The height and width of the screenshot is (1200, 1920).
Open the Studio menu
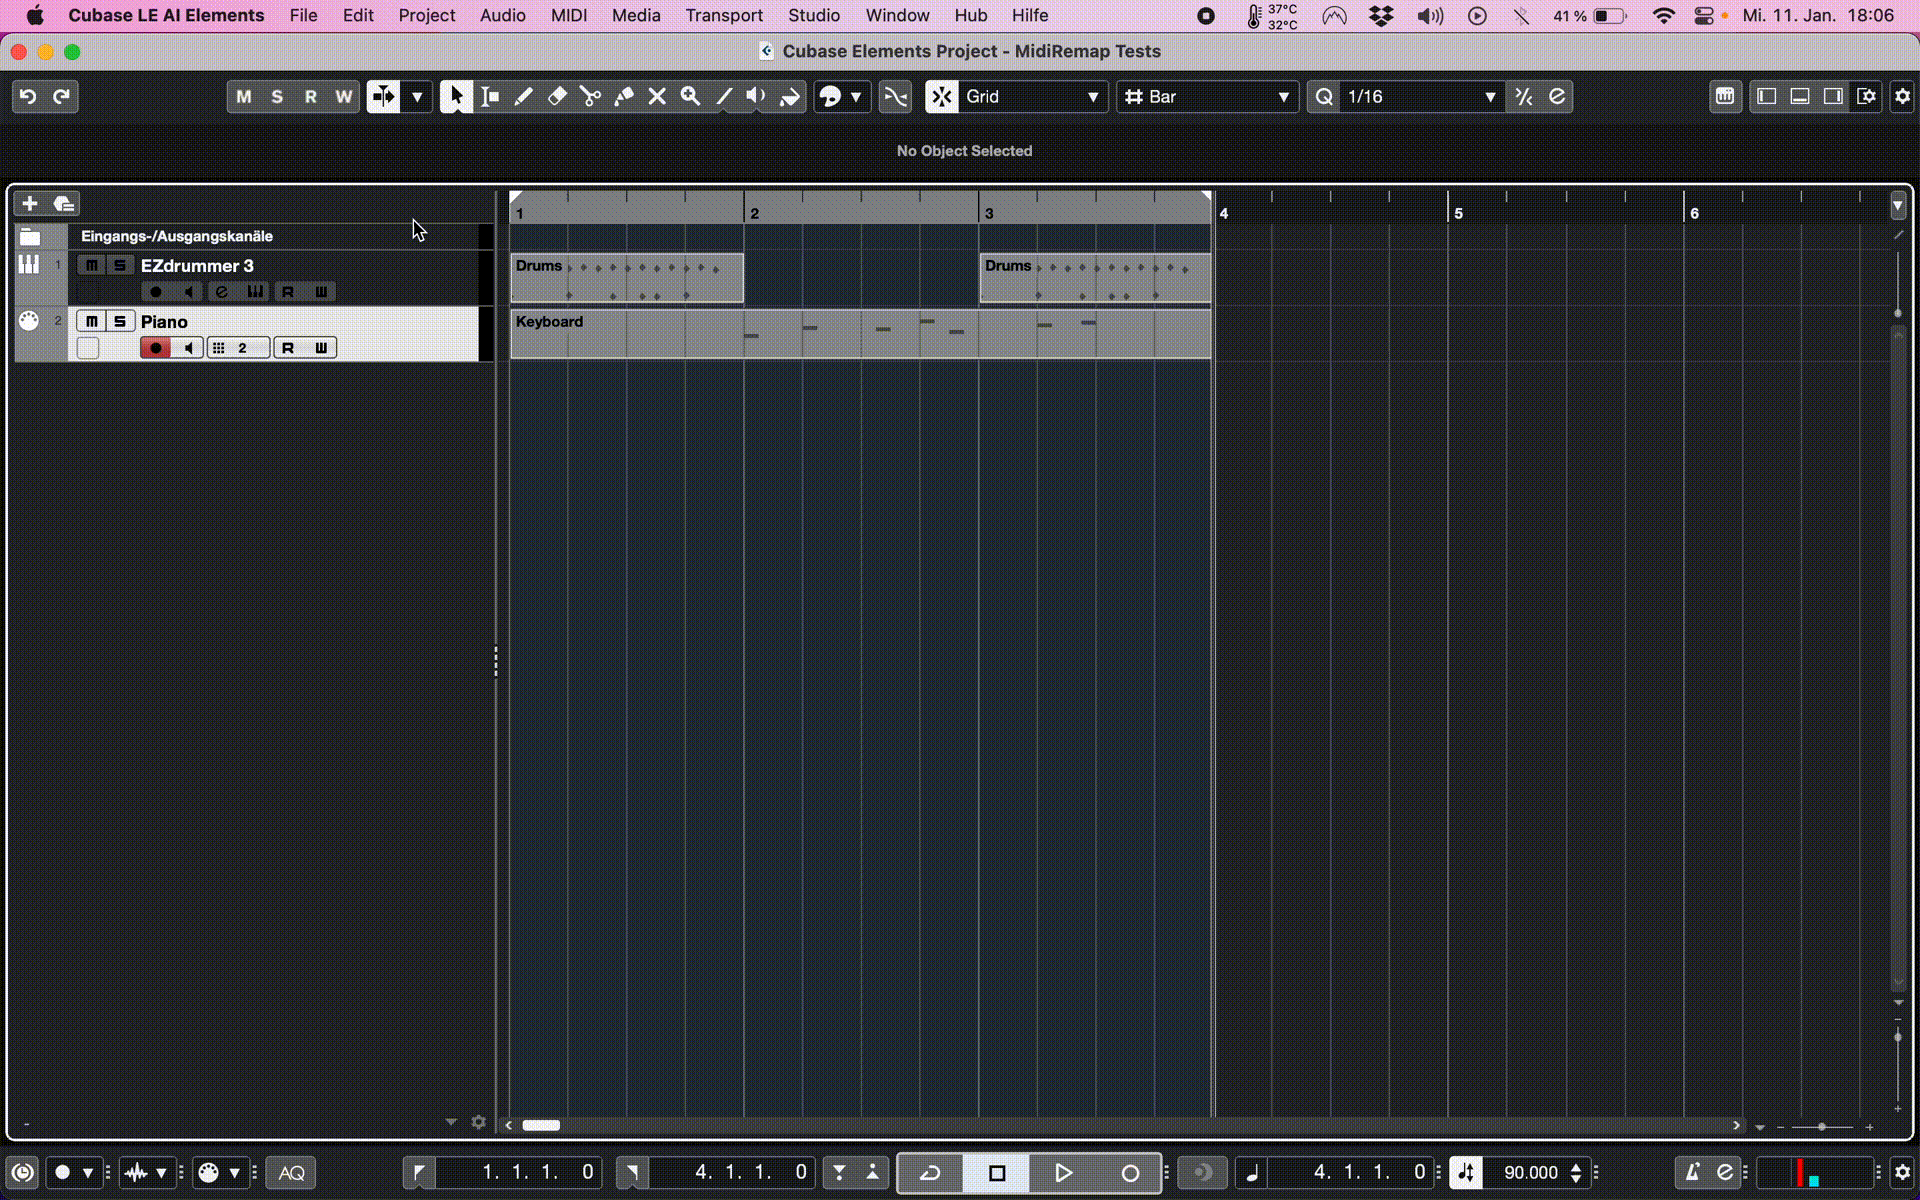(x=814, y=15)
